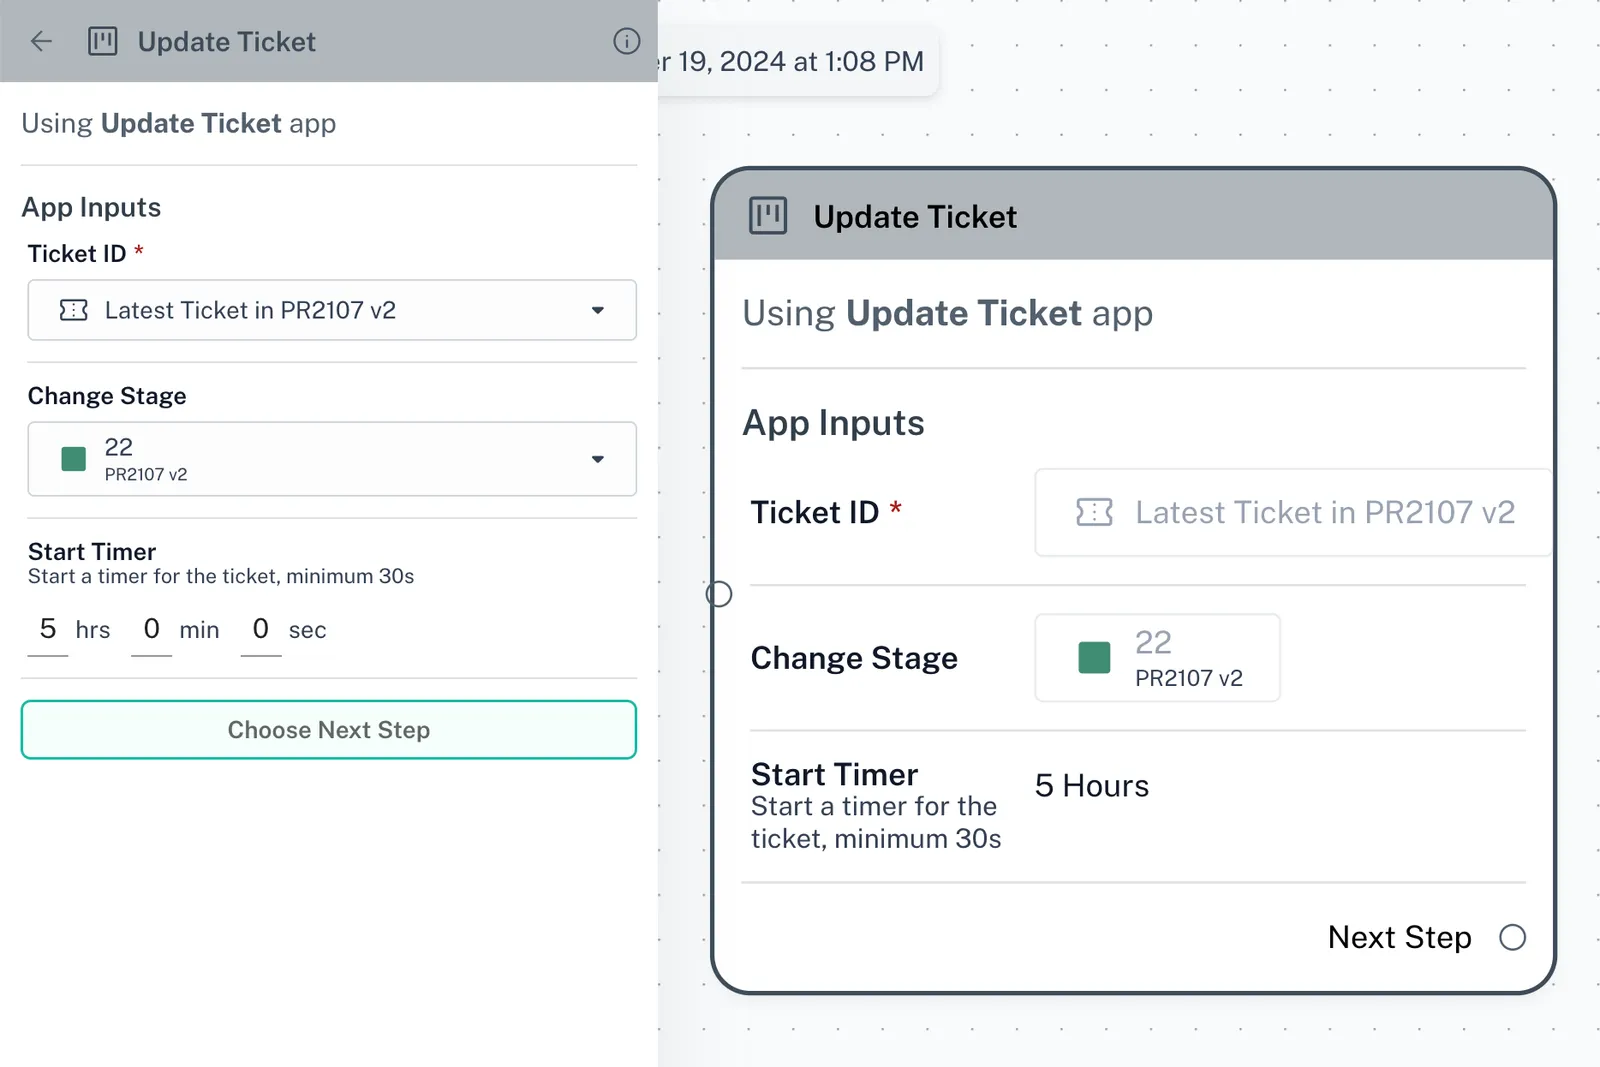Screen dimensions: 1600x1067
Task: Click the info icon in Update Ticket header
Action: pos(626,41)
